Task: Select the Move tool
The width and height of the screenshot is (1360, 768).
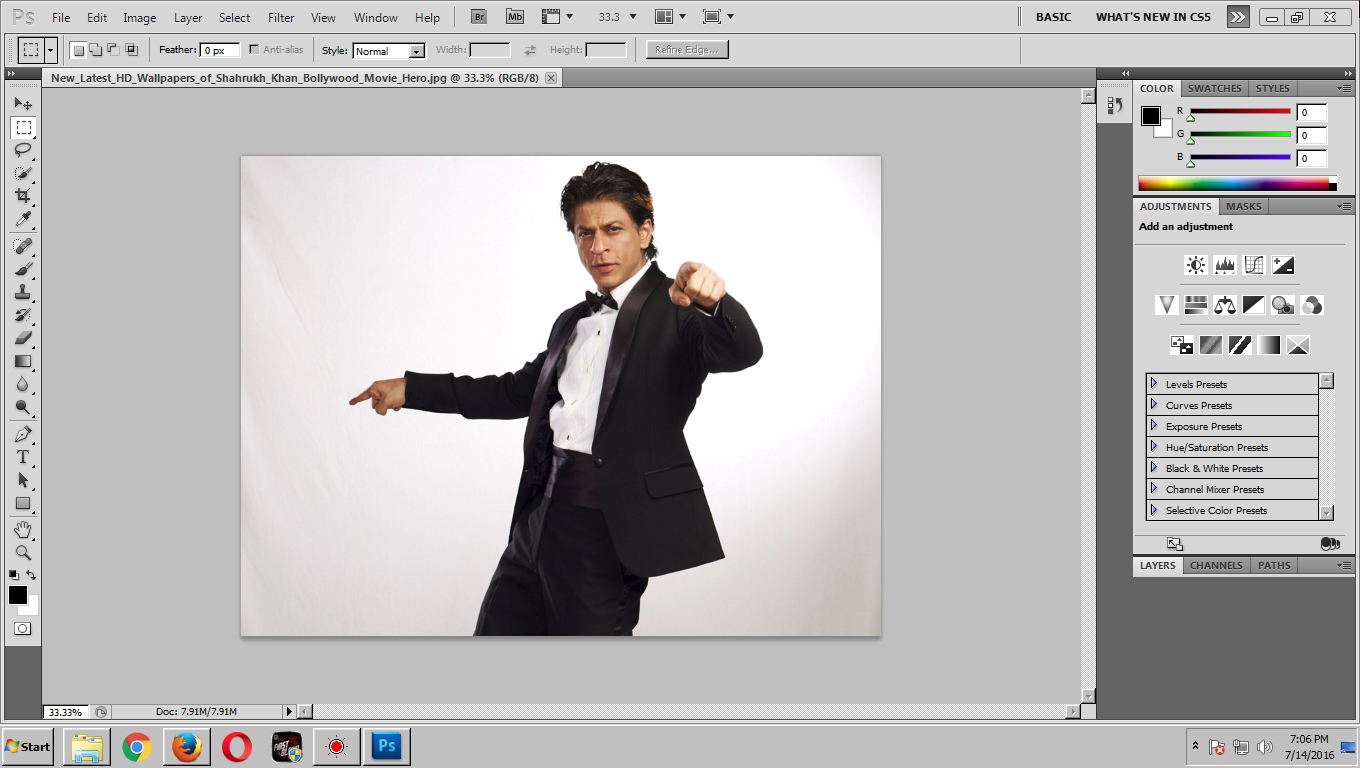Action: click(22, 103)
